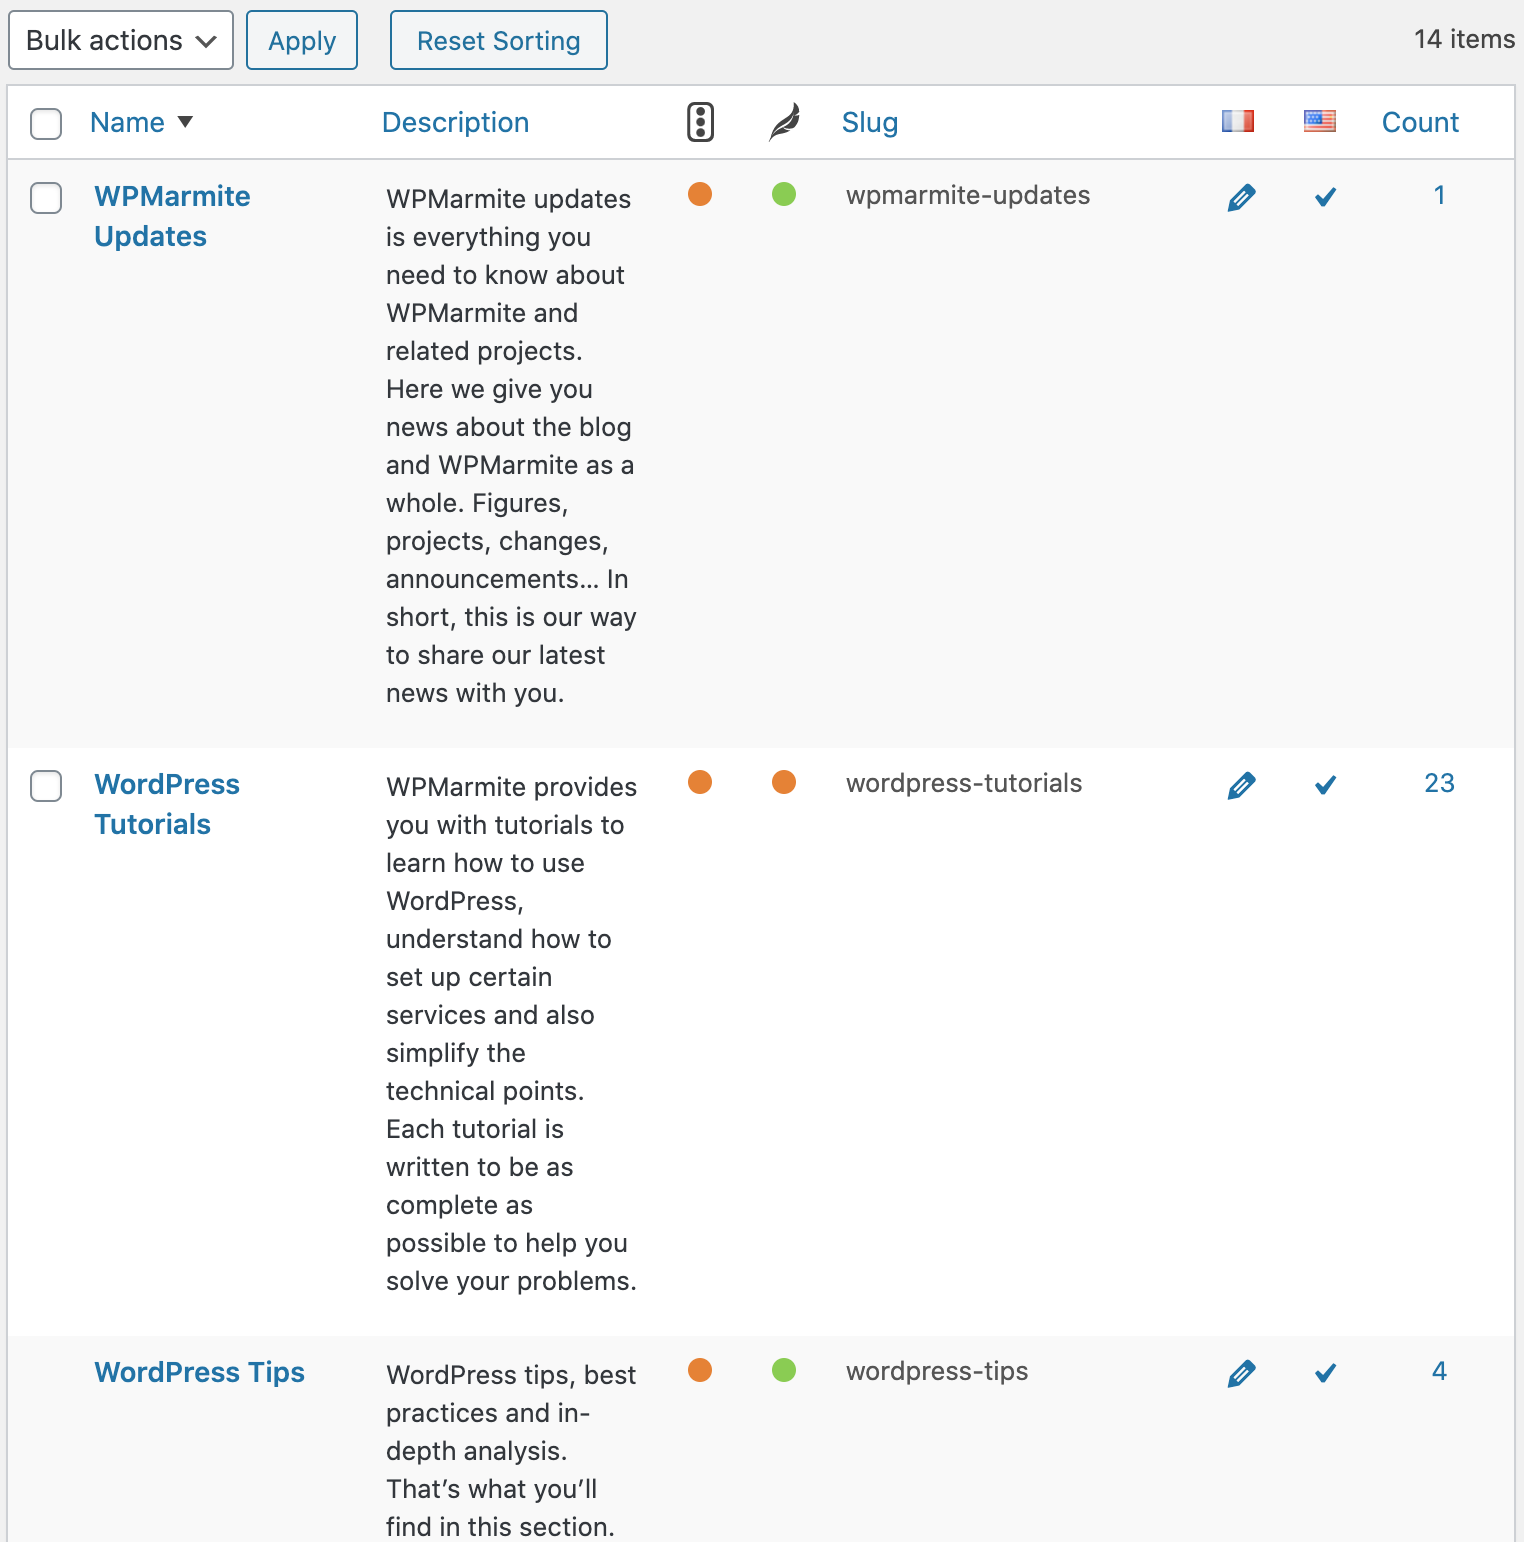Open the Bulk actions dropdown
Image resolution: width=1524 pixels, height=1542 pixels.
(x=120, y=40)
